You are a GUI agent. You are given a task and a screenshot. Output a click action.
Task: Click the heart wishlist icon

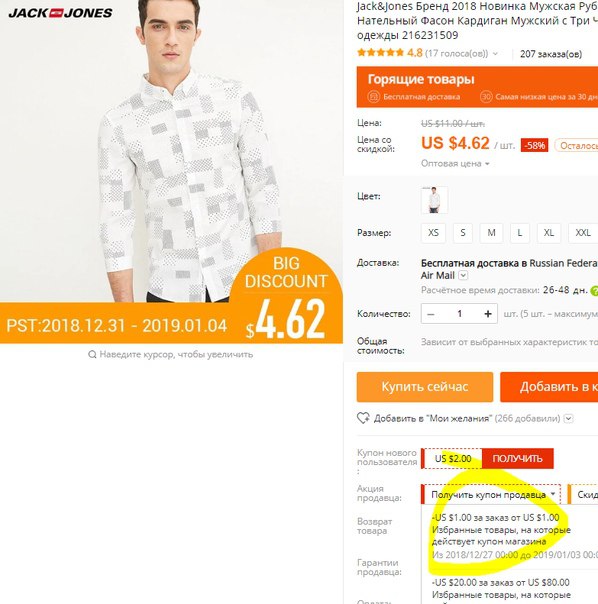[x=363, y=418]
